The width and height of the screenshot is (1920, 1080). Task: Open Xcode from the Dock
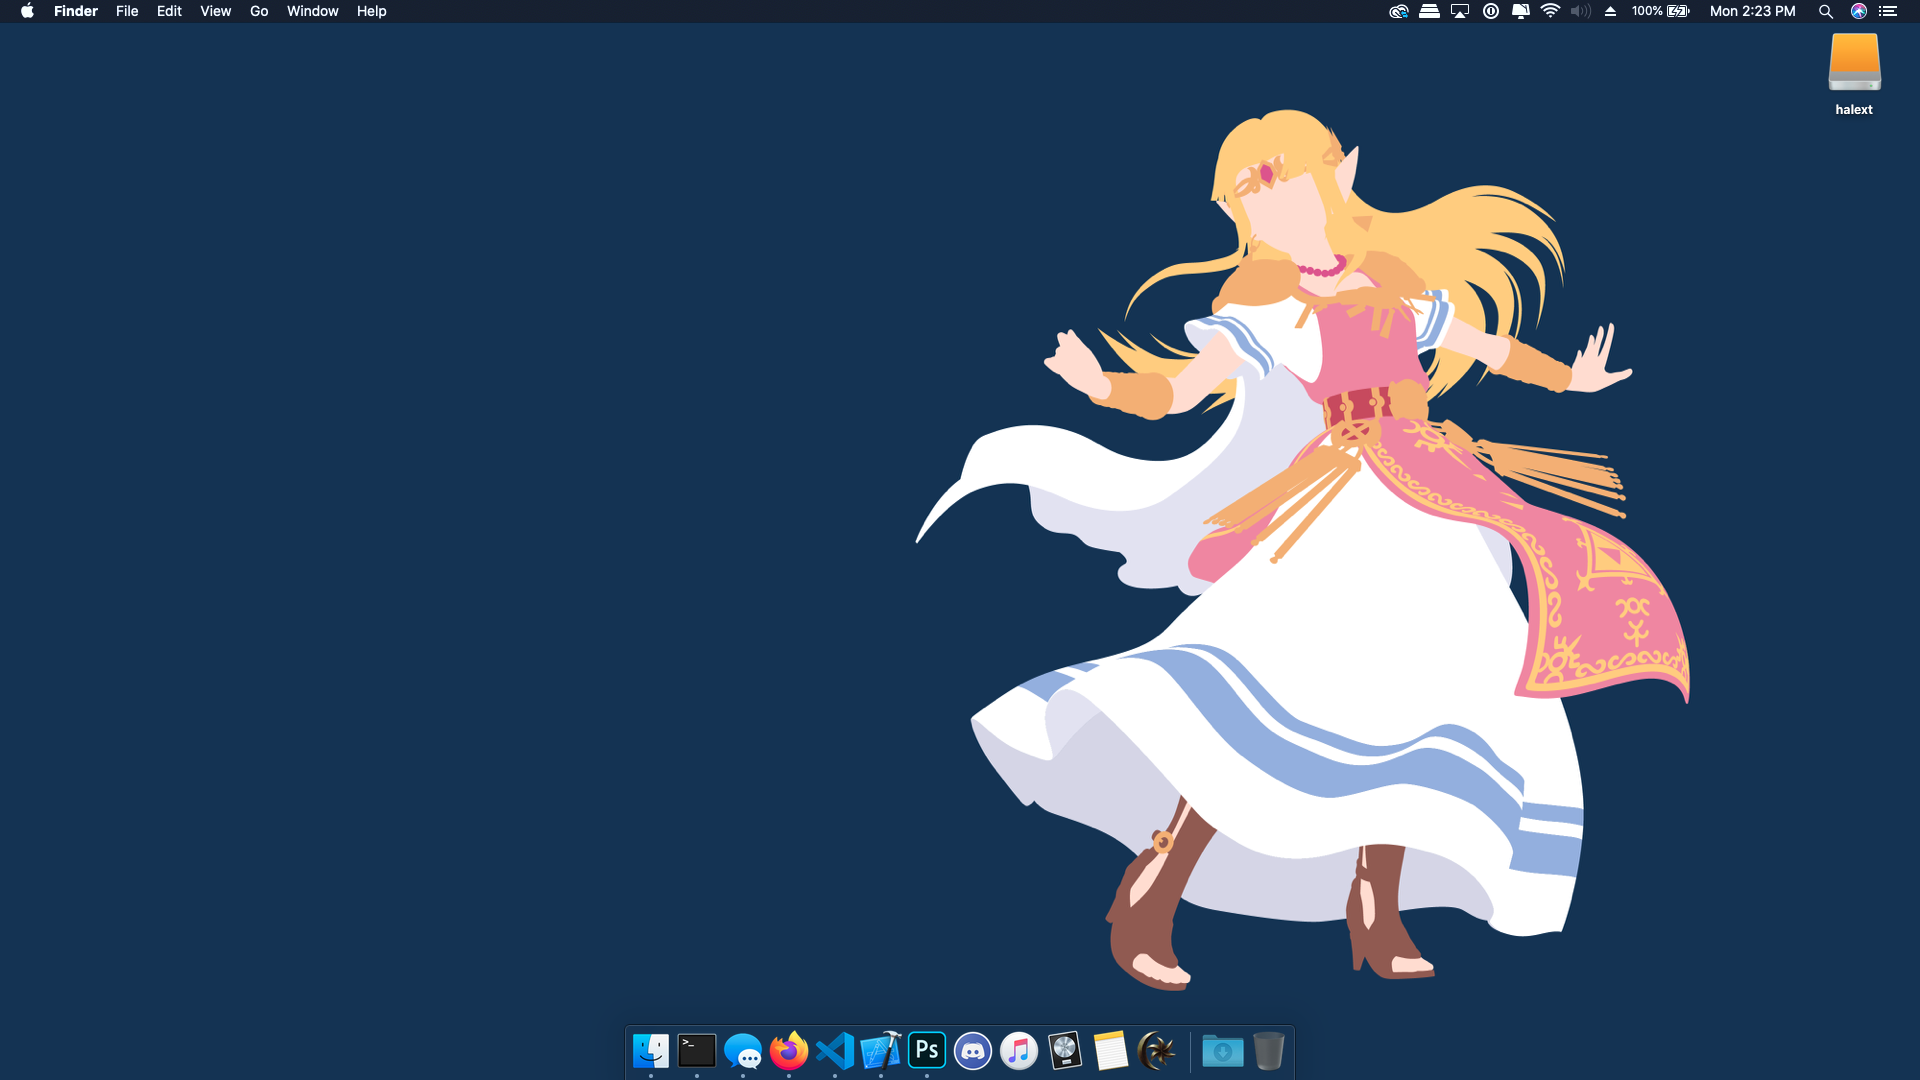(x=881, y=1051)
